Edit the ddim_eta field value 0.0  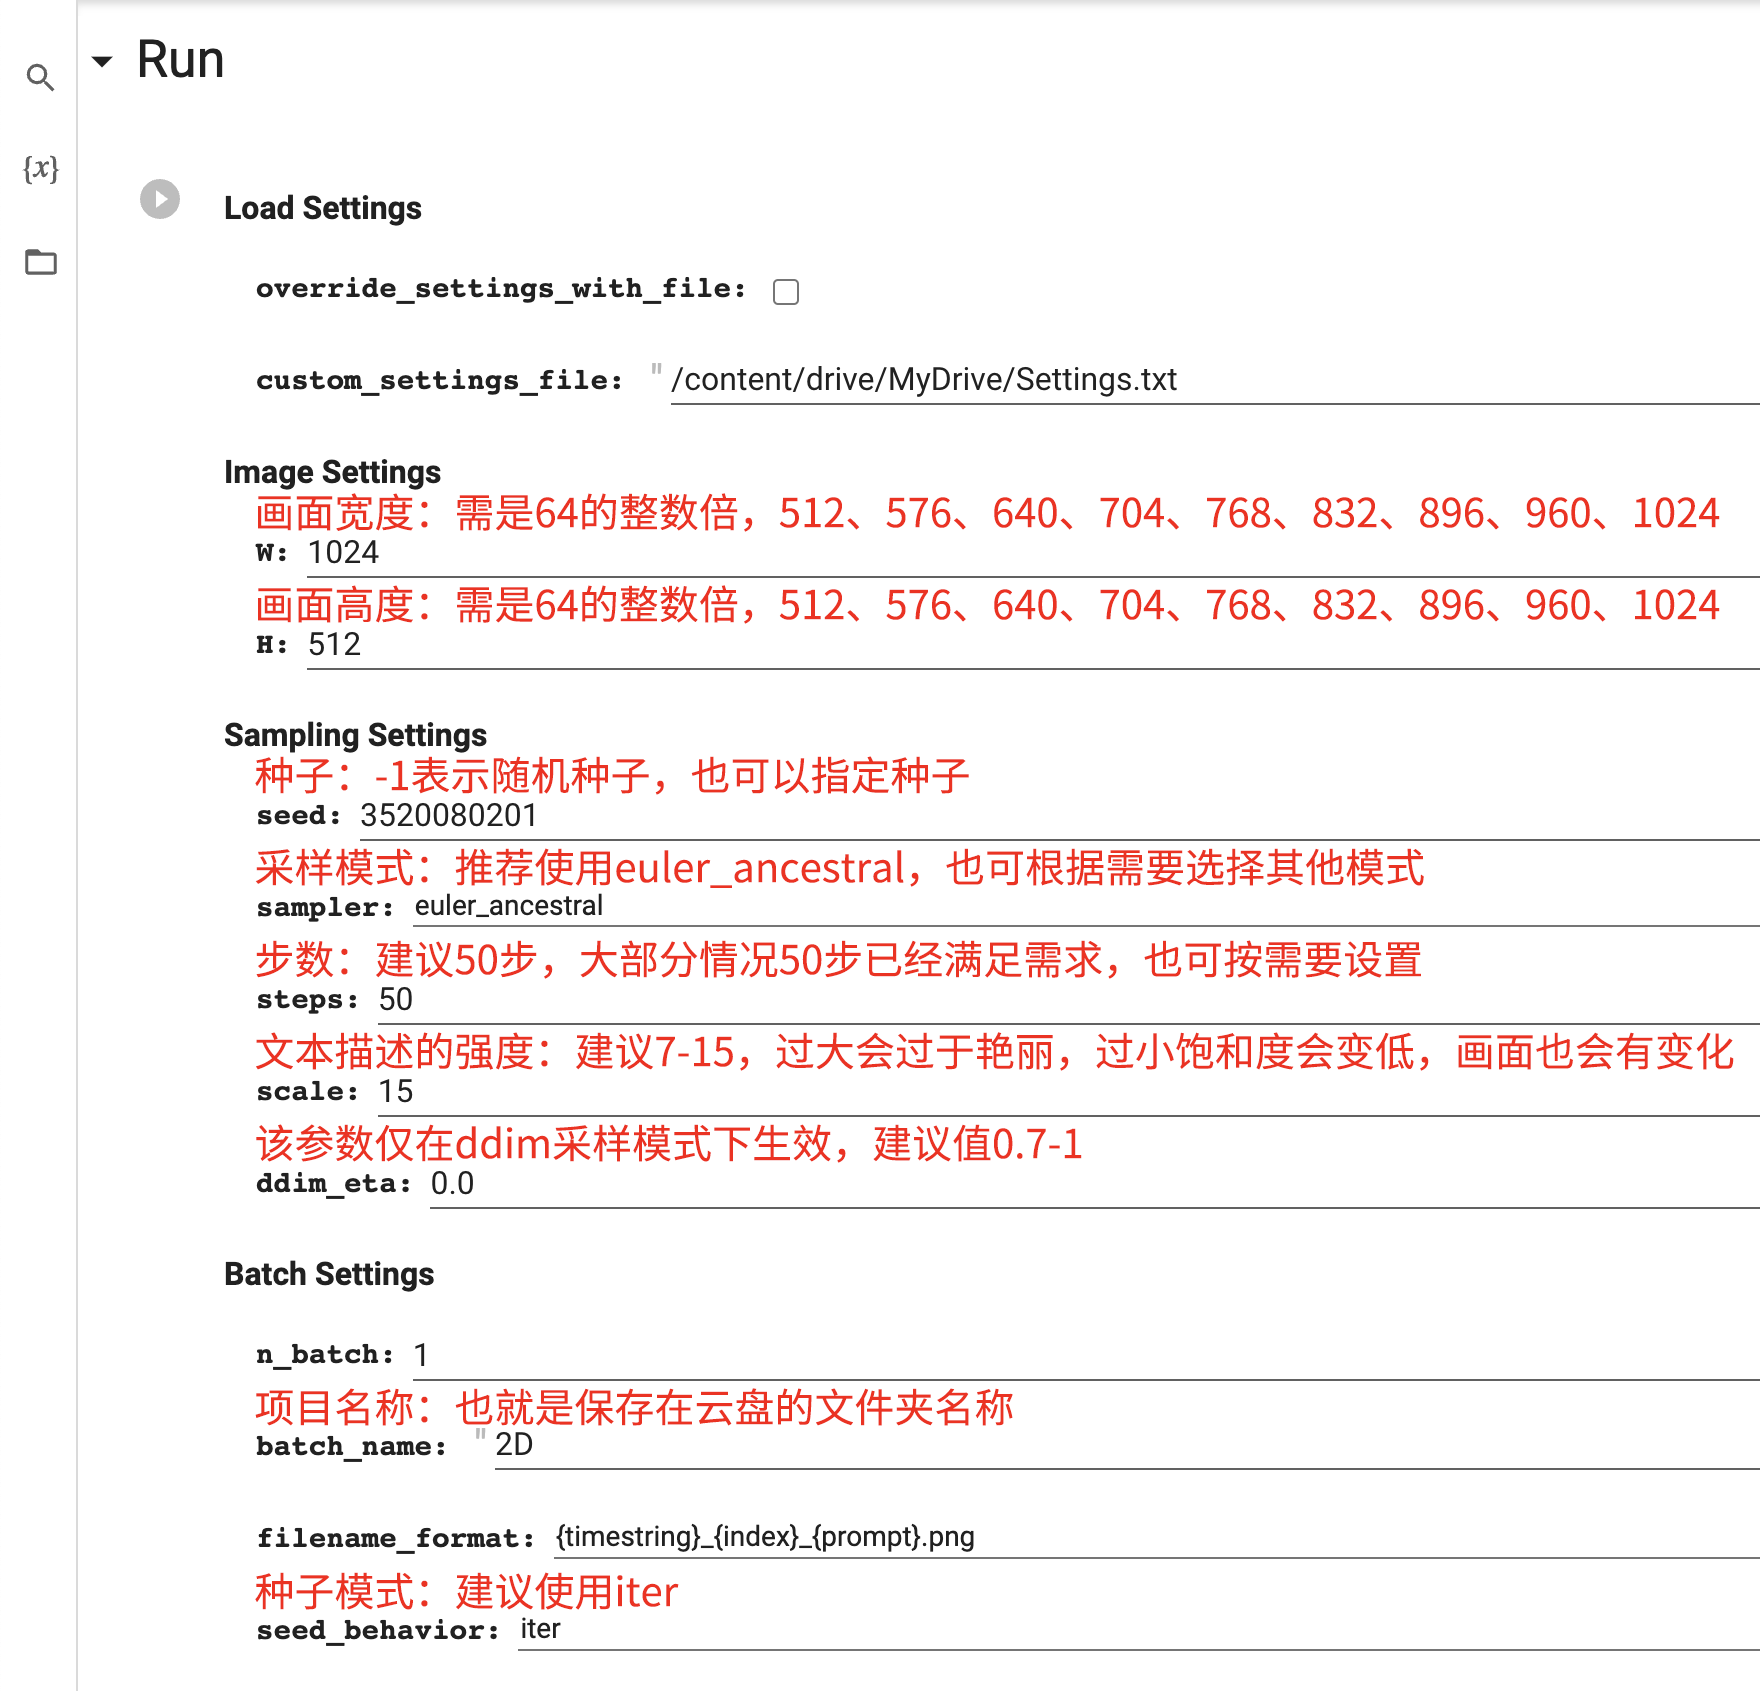tap(1094, 1184)
